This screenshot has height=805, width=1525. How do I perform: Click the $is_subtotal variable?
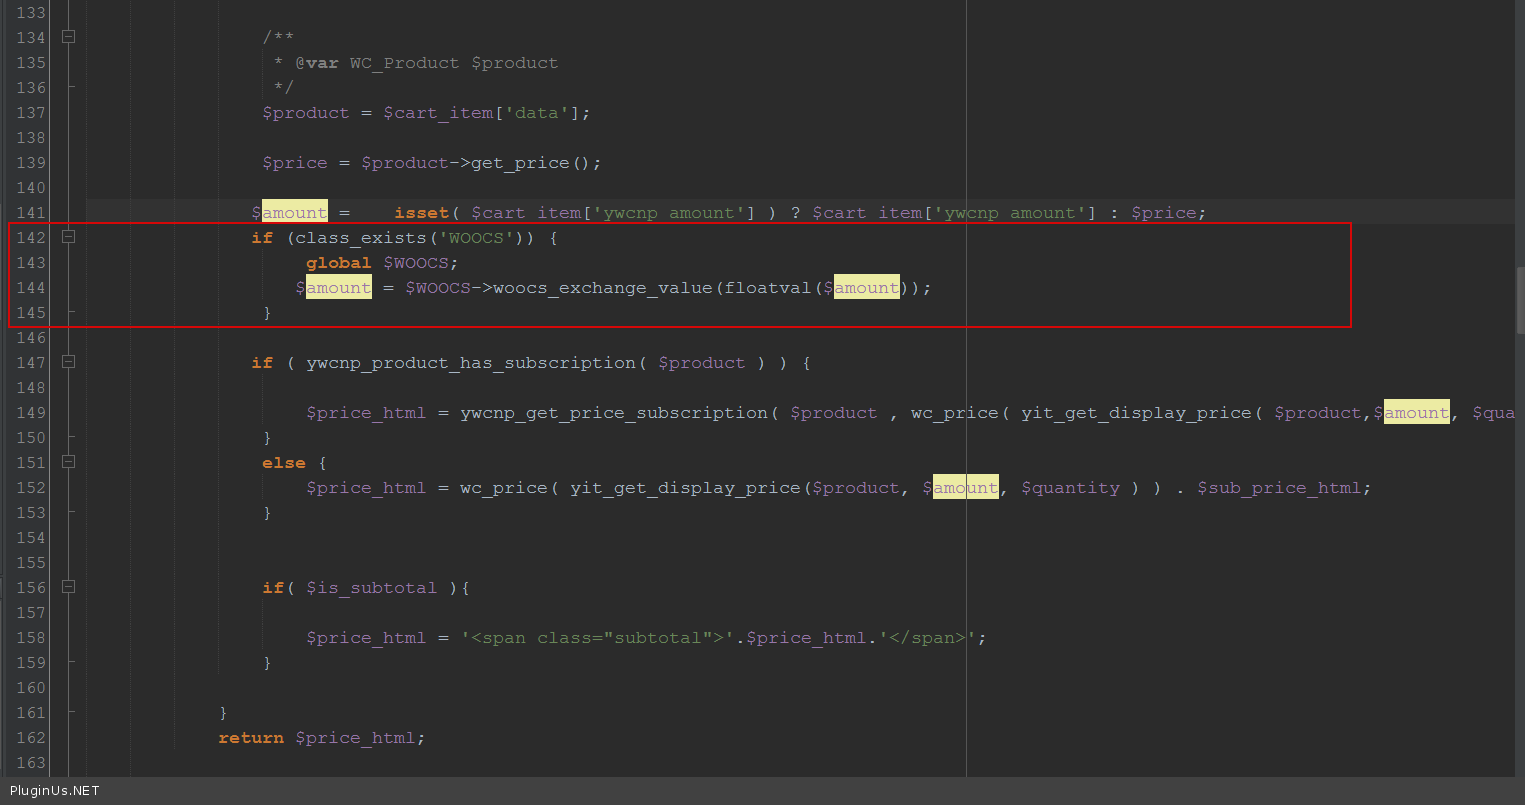pyautogui.click(x=372, y=588)
